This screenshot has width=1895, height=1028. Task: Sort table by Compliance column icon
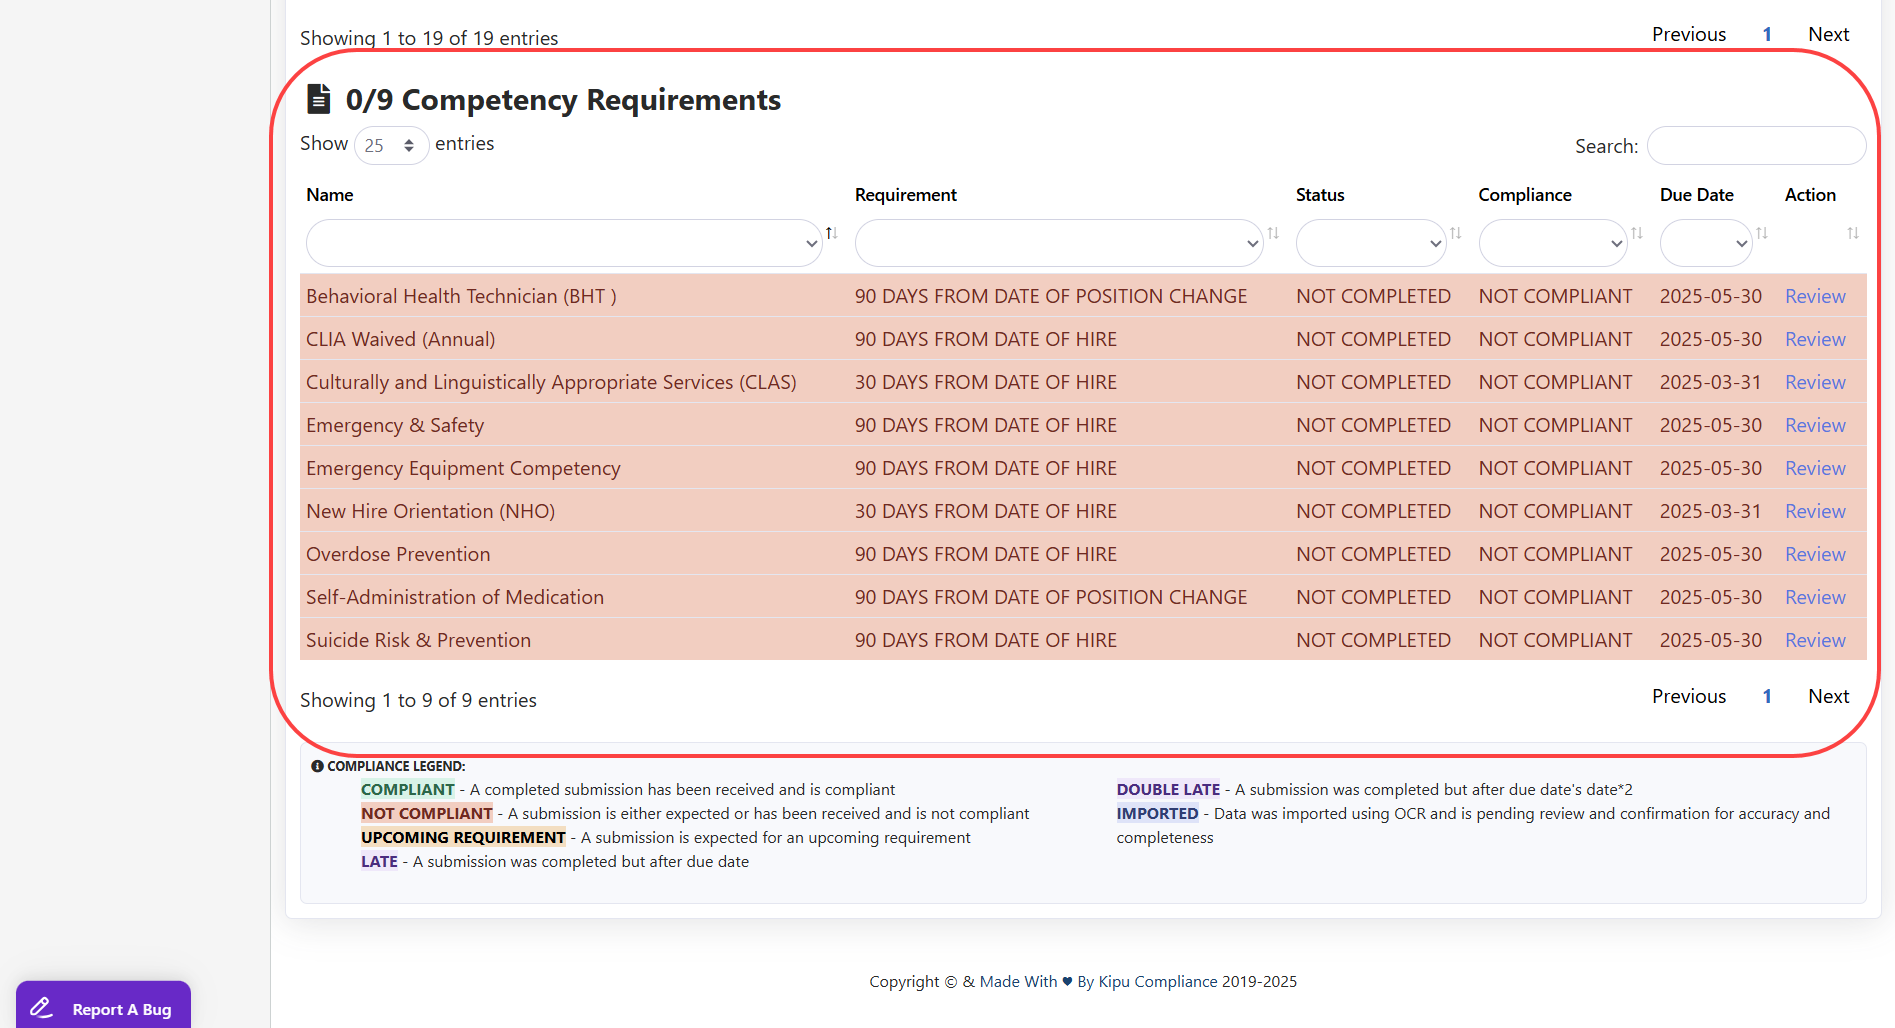[x=1637, y=233]
